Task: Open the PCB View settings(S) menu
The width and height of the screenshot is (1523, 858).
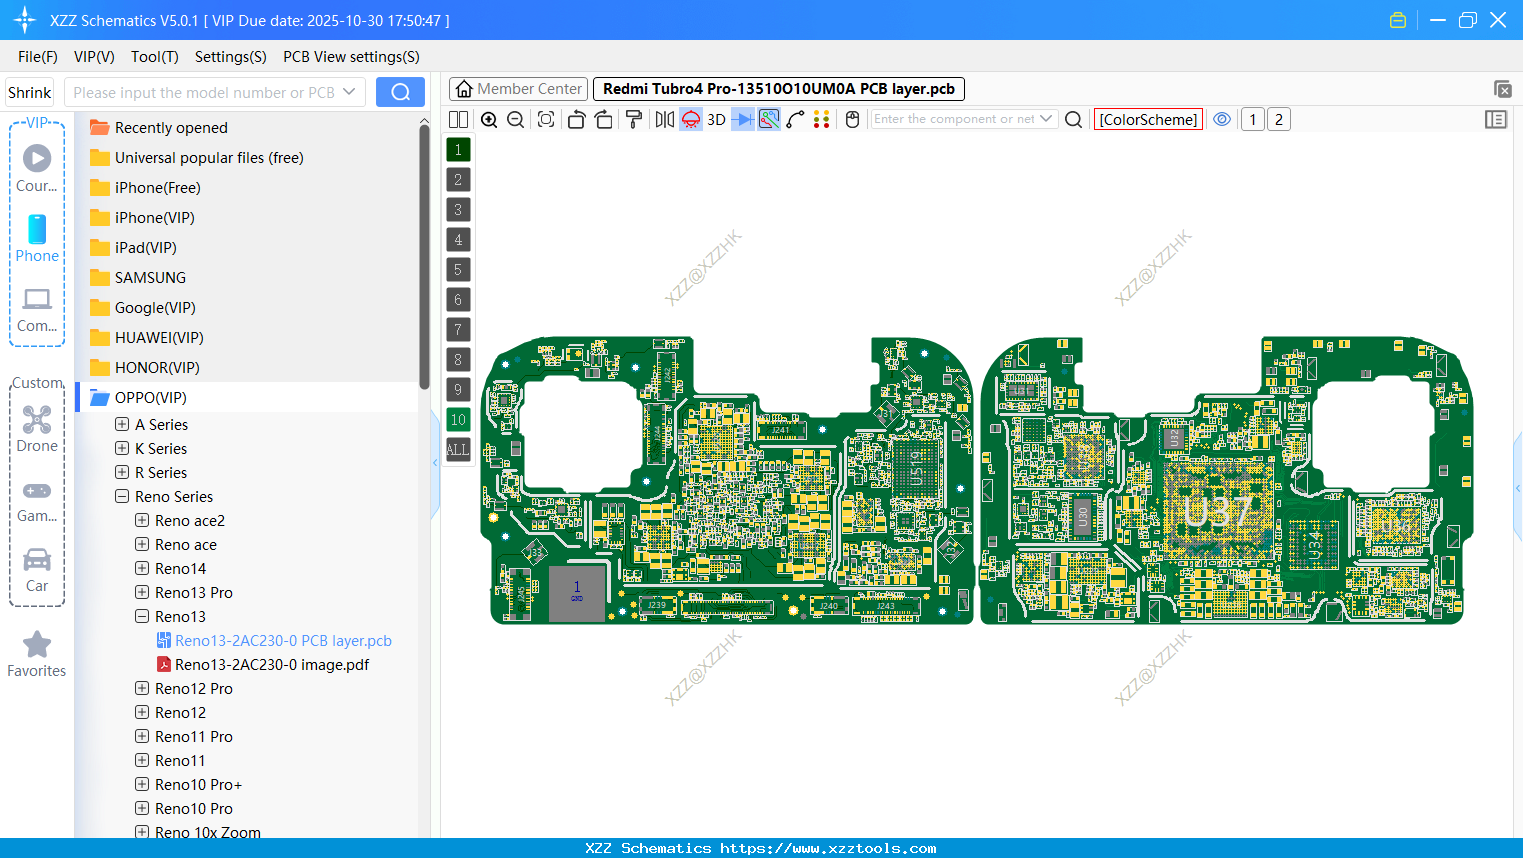Action: coord(351,57)
